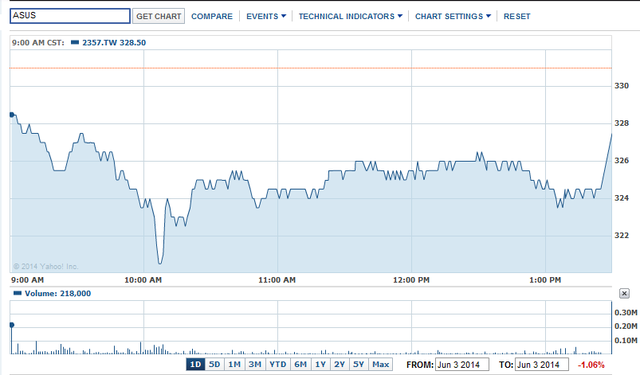Viewport: 640px width, 375px height.
Task: Switch to the 5D time range
Action: [x=214, y=364]
